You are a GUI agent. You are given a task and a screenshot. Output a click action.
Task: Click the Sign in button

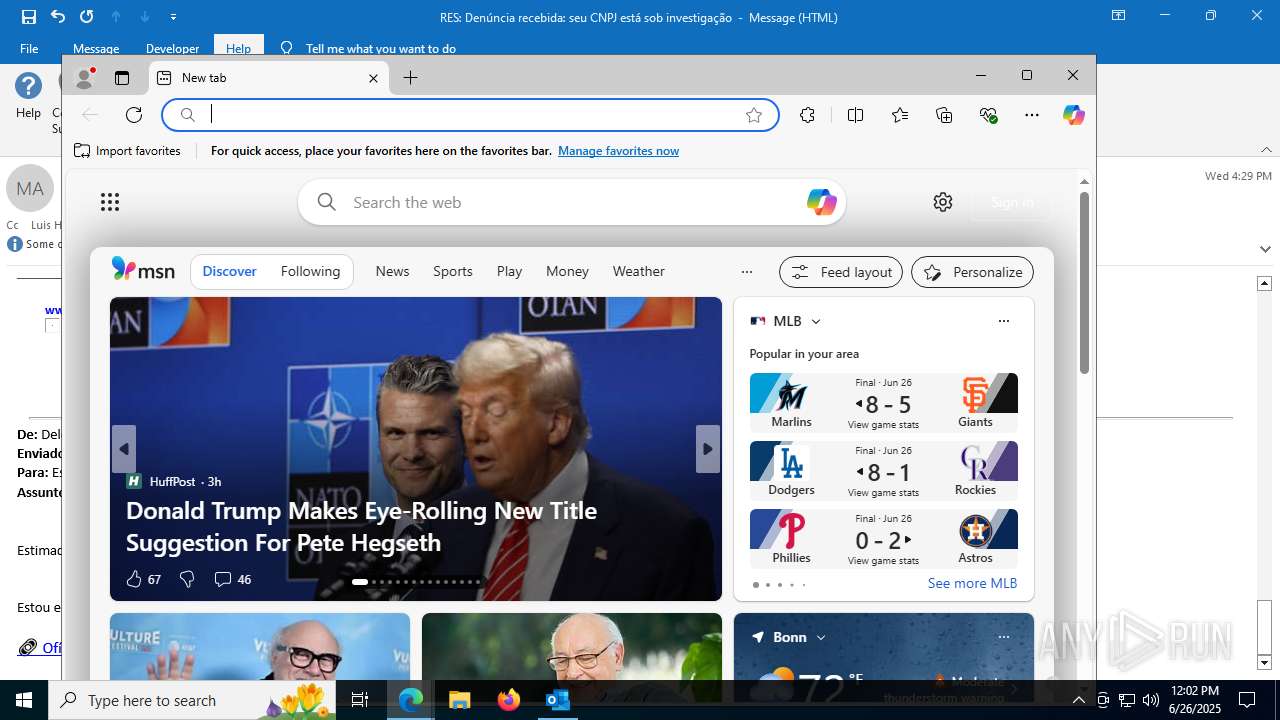click(1012, 202)
